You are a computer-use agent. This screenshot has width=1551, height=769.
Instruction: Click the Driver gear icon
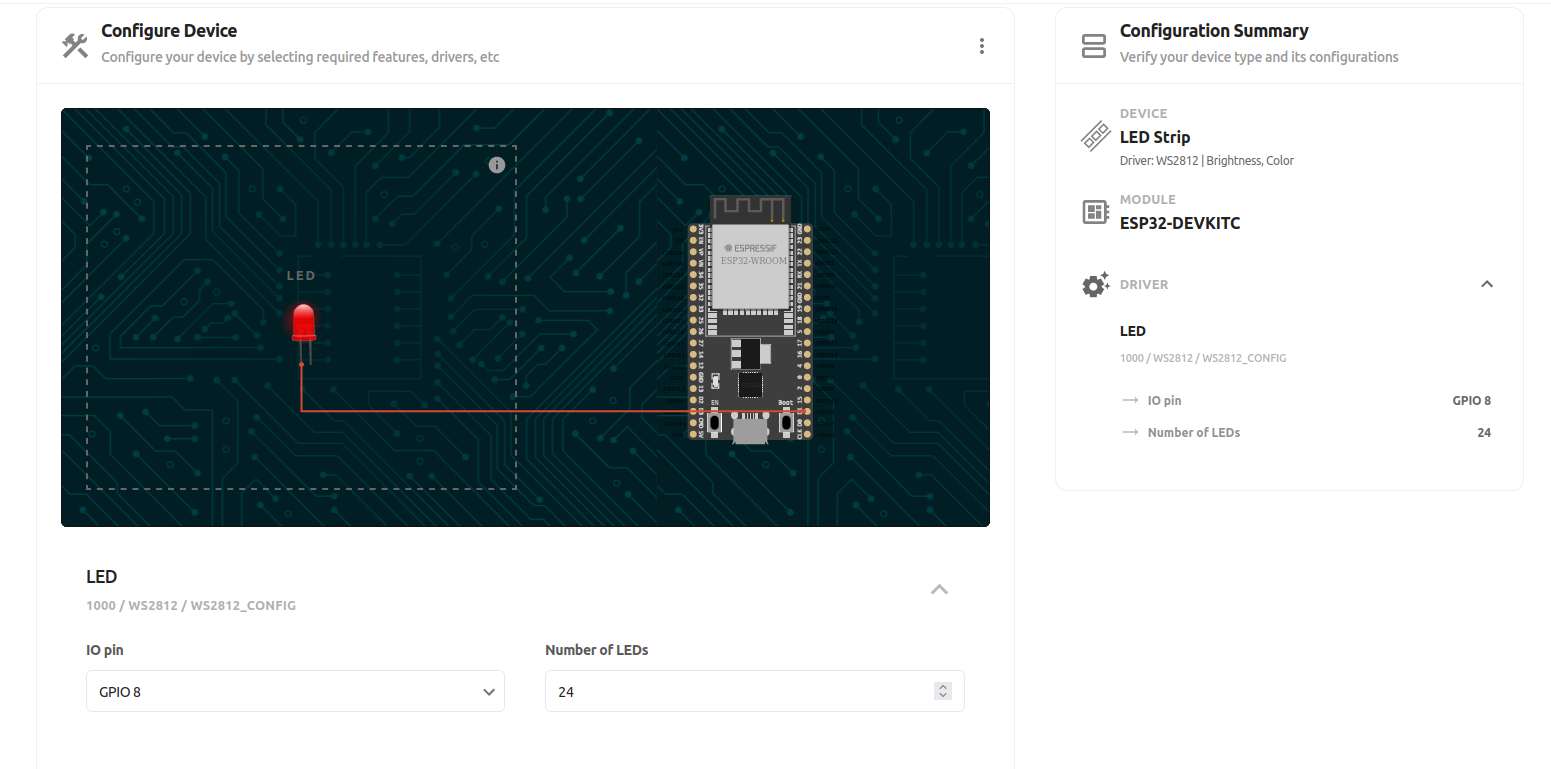[1096, 284]
